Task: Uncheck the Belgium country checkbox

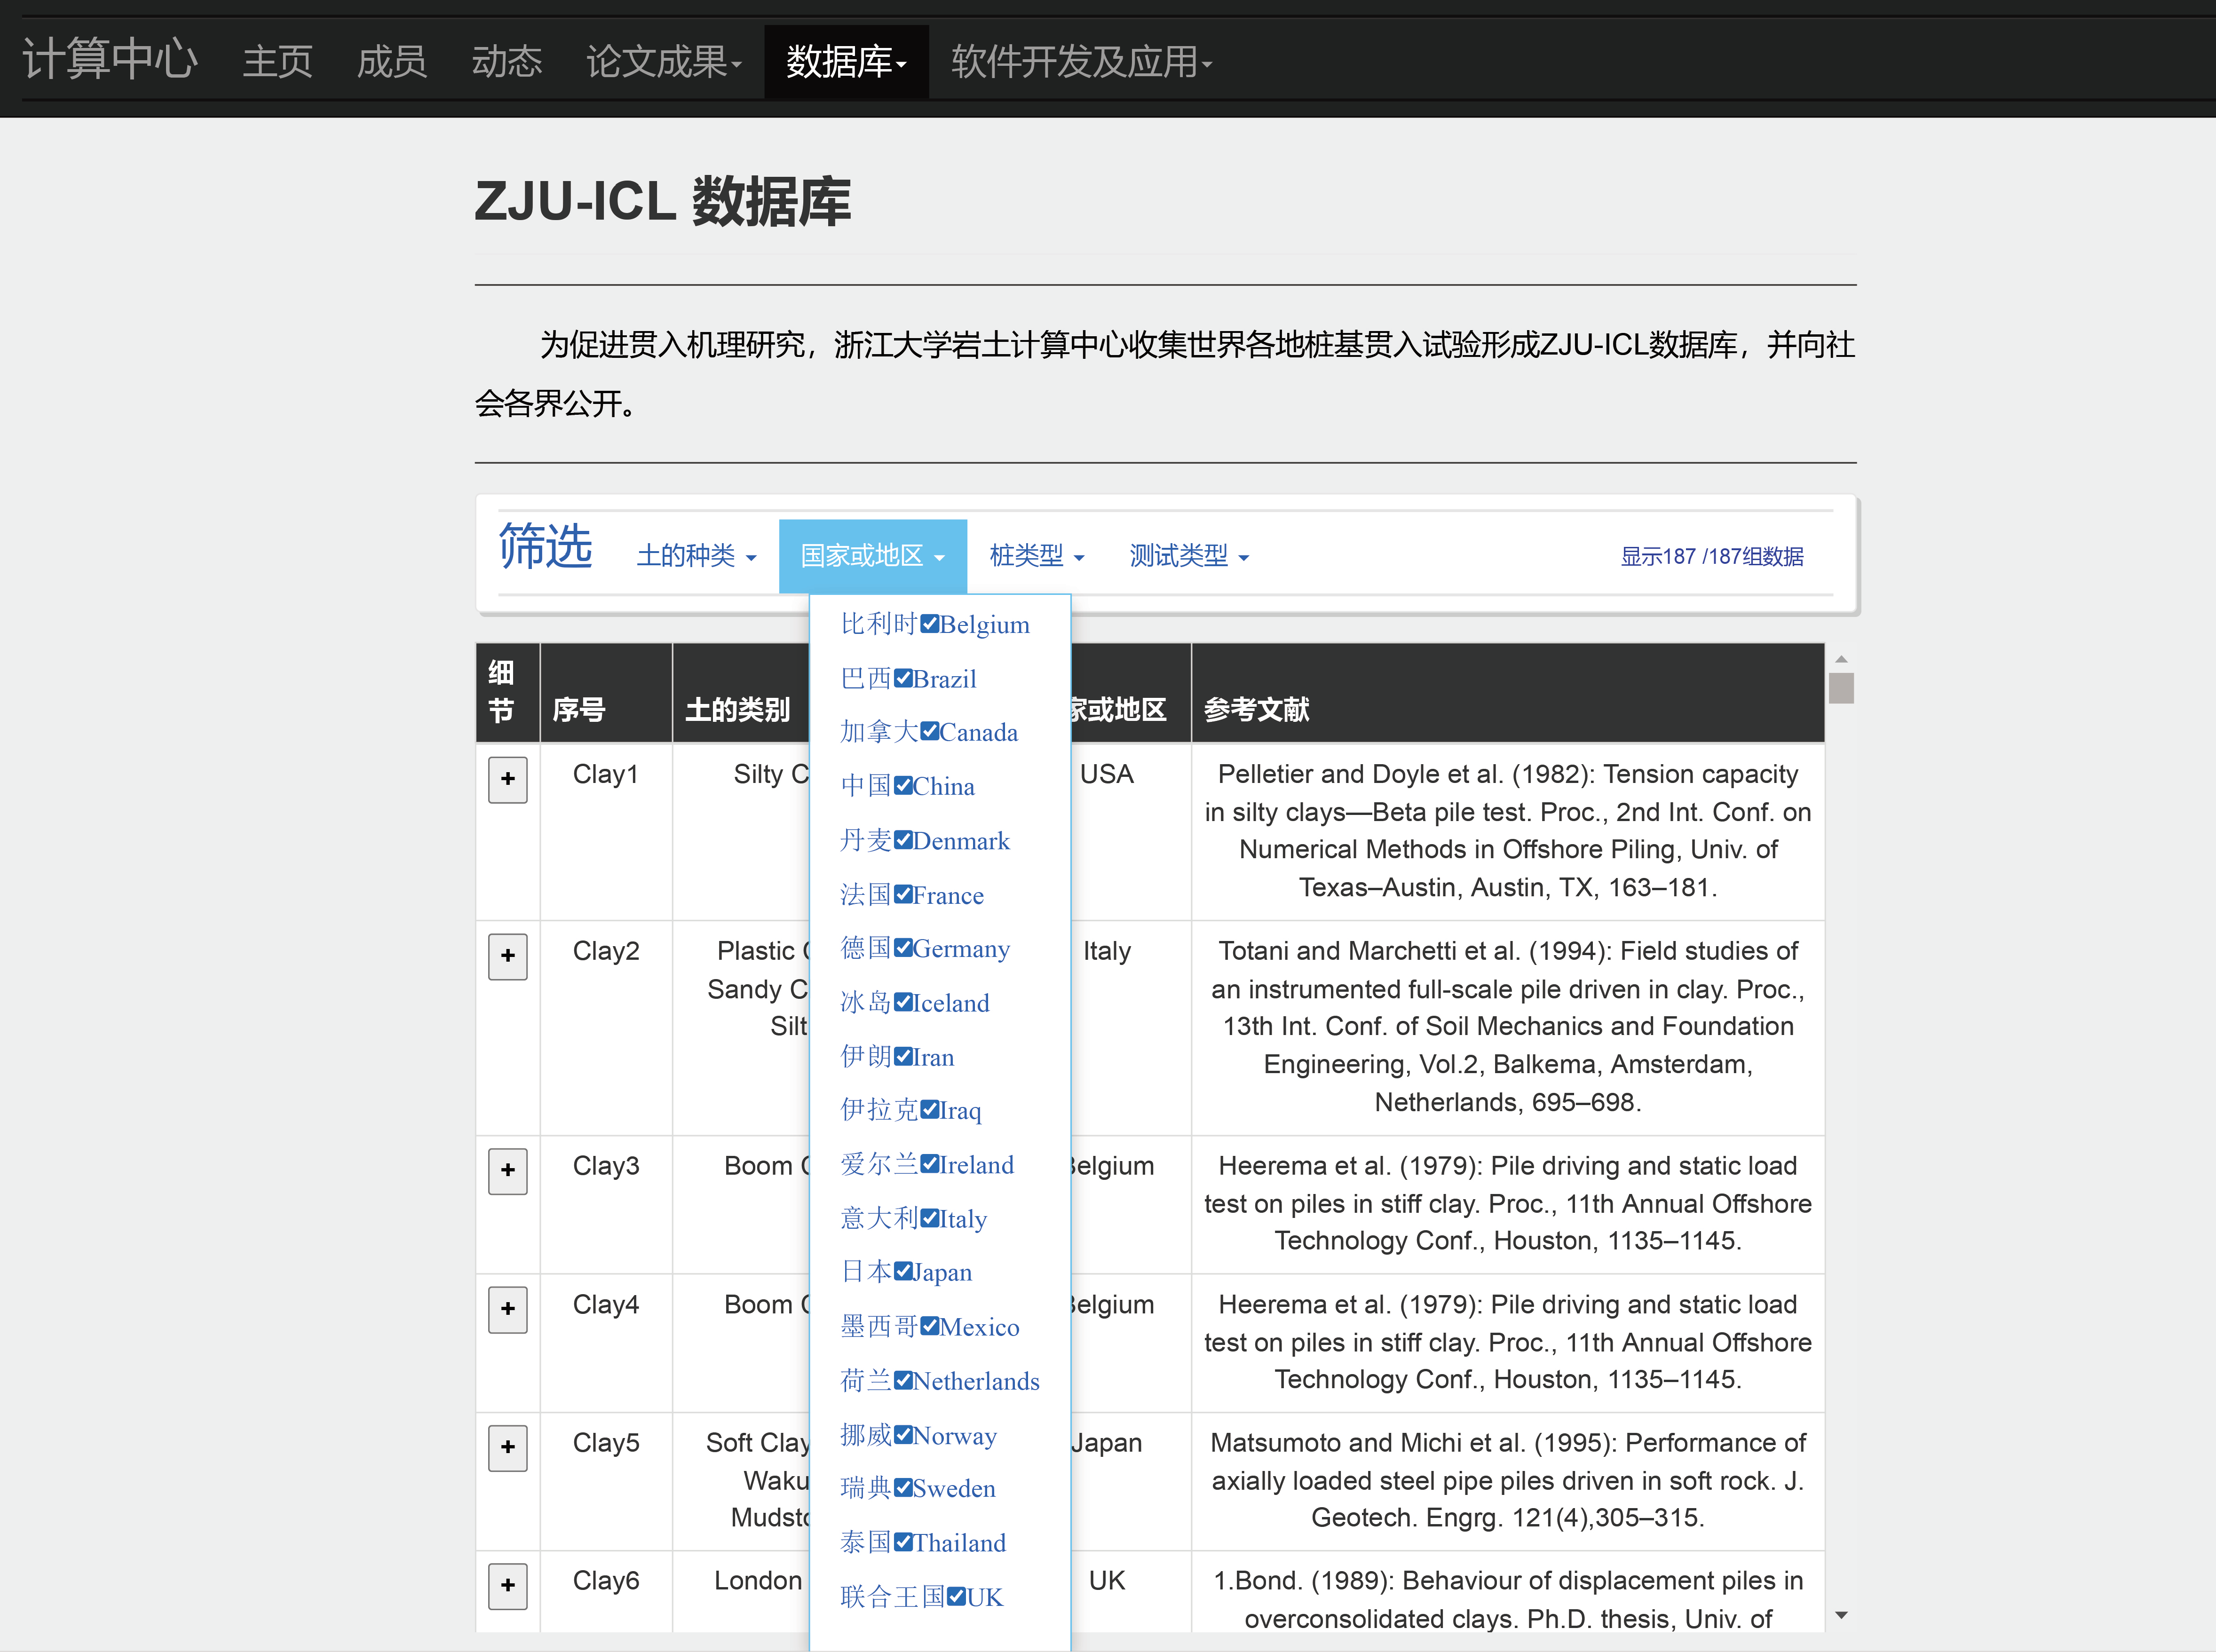Action: pyautogui.click(x=930, y=624)
